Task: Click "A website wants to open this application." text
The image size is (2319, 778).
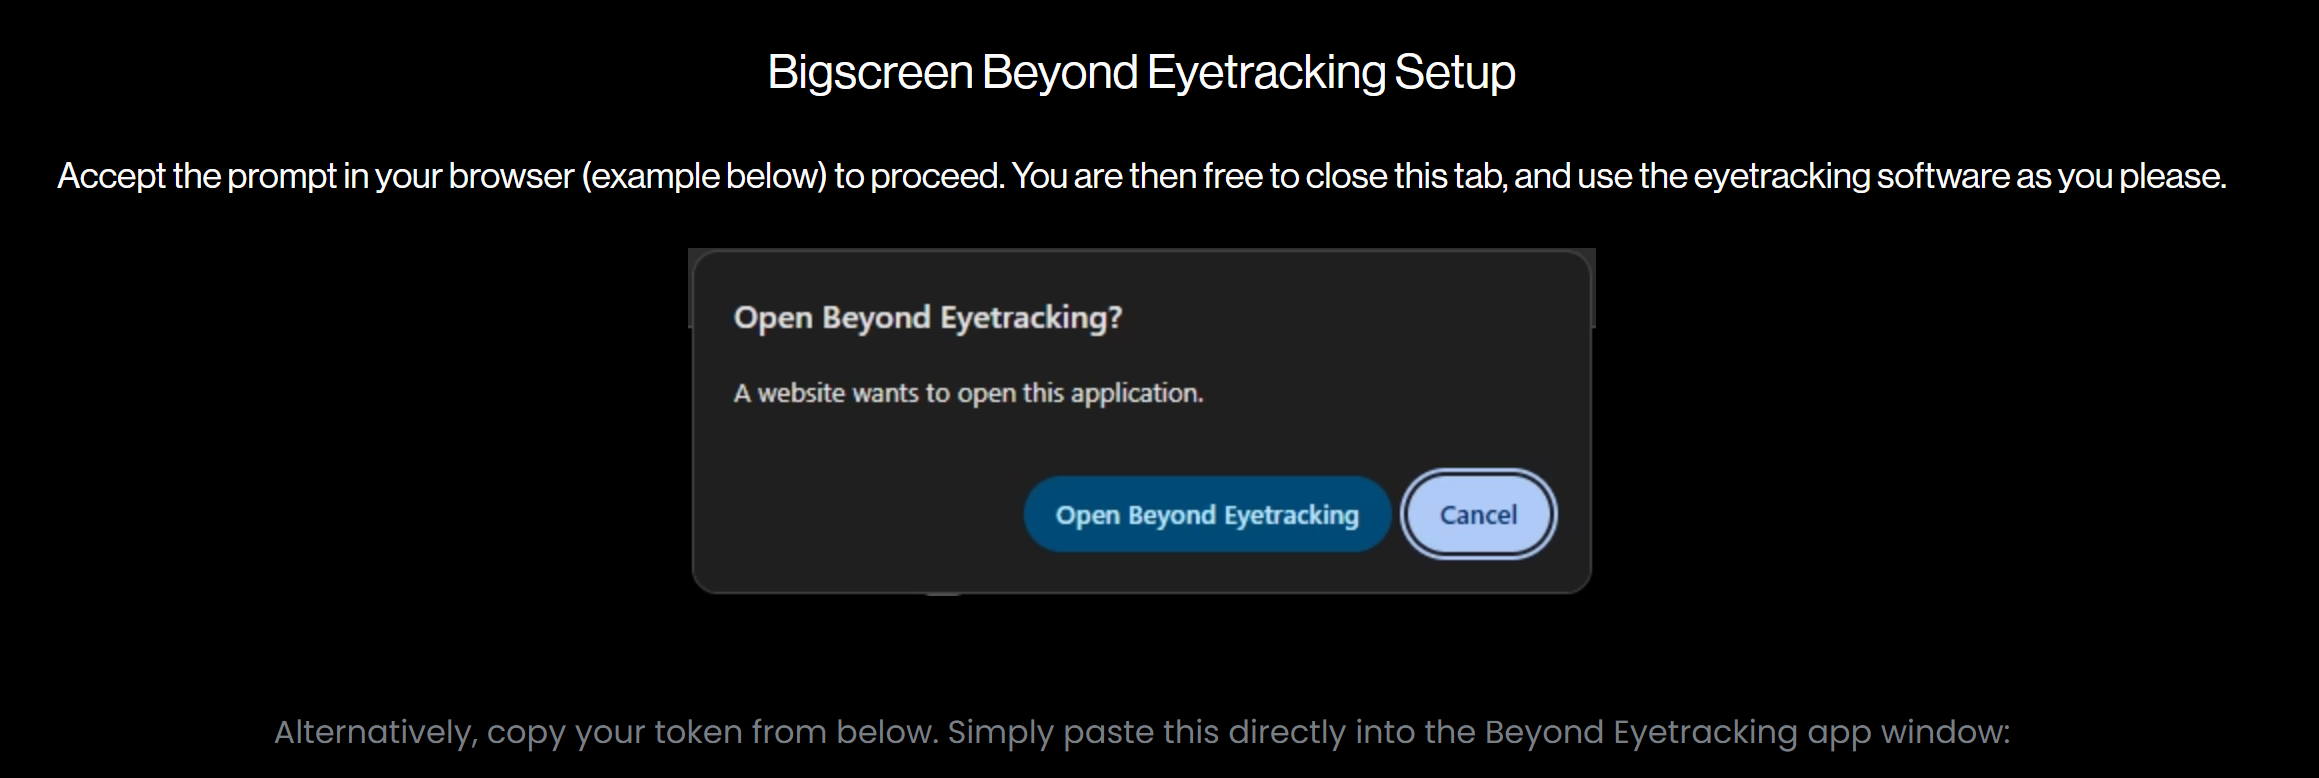Action: click(x=968, y=393)
